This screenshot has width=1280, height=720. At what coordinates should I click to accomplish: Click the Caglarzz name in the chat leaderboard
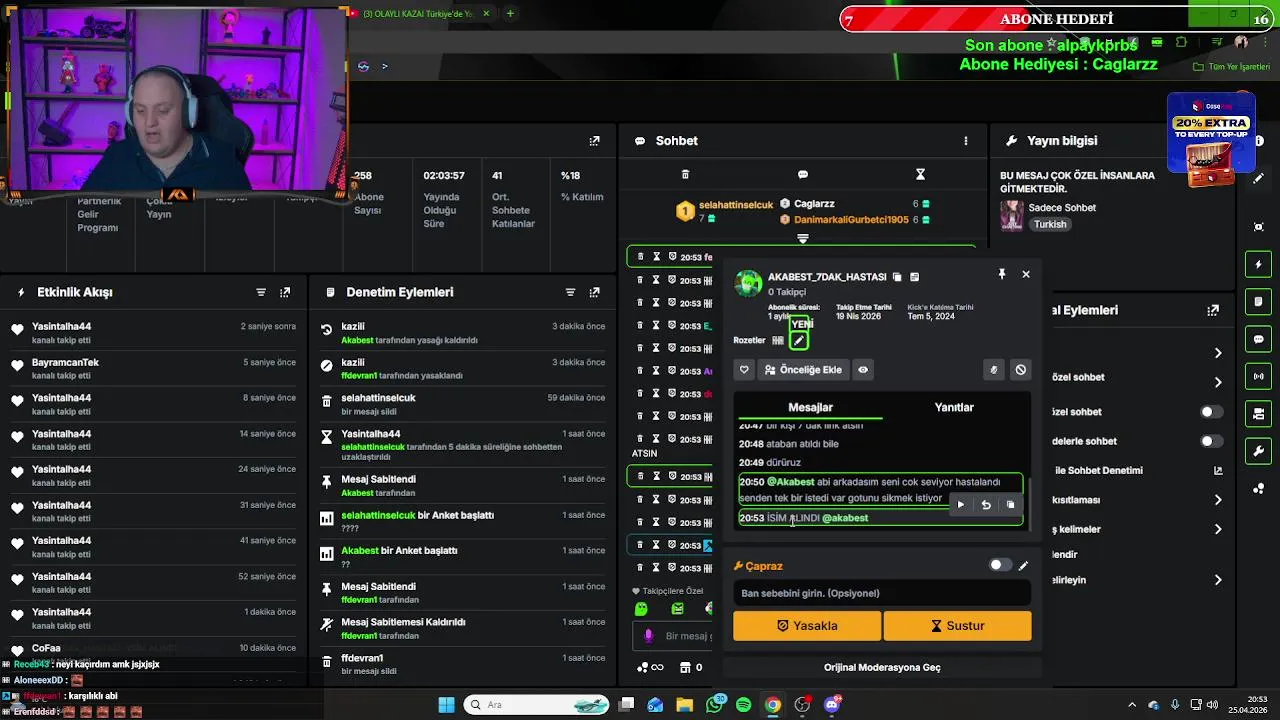tap(814, 204)
